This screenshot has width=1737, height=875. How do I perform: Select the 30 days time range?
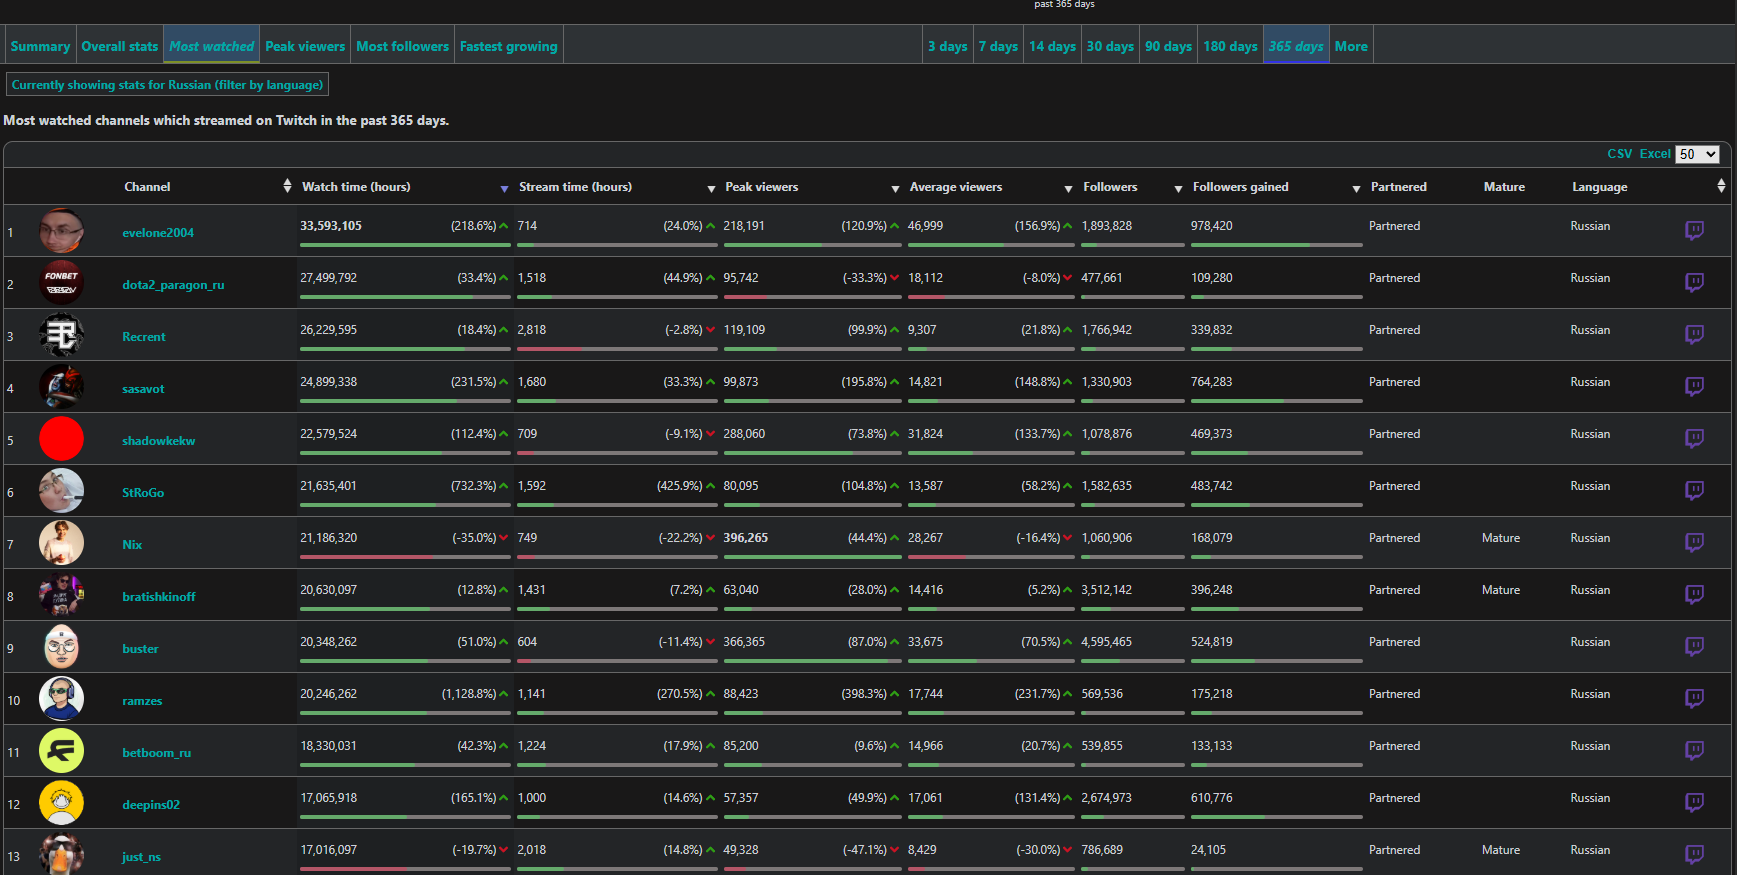point(1110,46)
